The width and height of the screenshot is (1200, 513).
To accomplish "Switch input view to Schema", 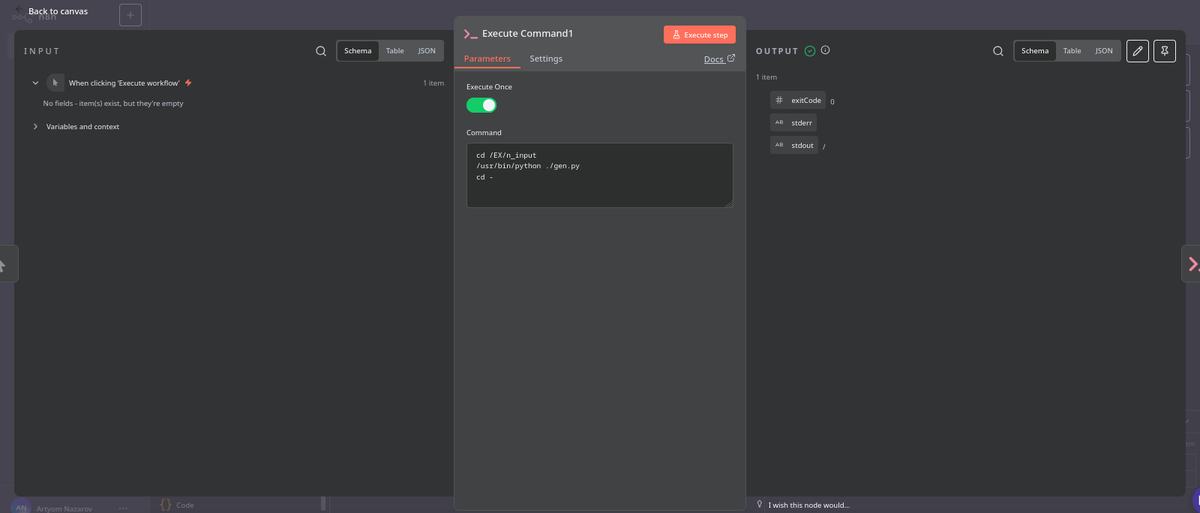I will coord(358,51).
